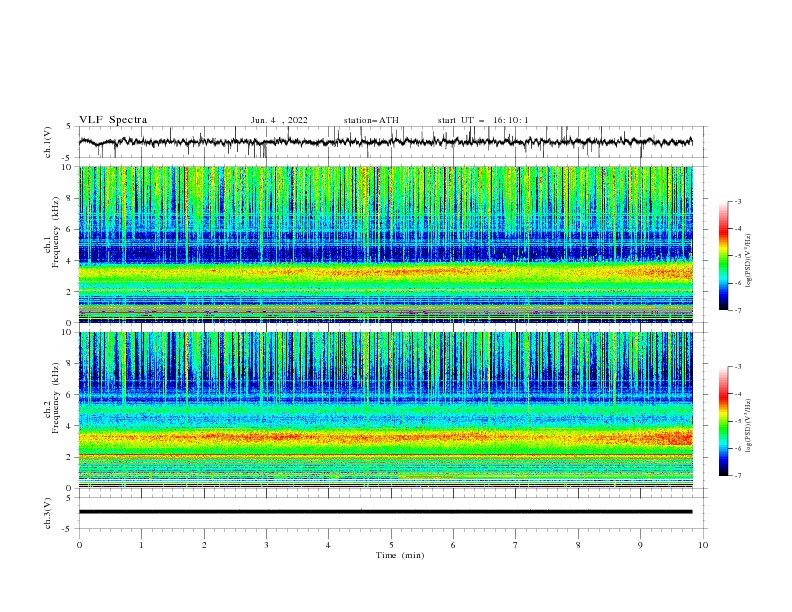This screenshot has height=612, width=792.
Task: Click time axis tick label "7"
Action: (x=516, y=545)
